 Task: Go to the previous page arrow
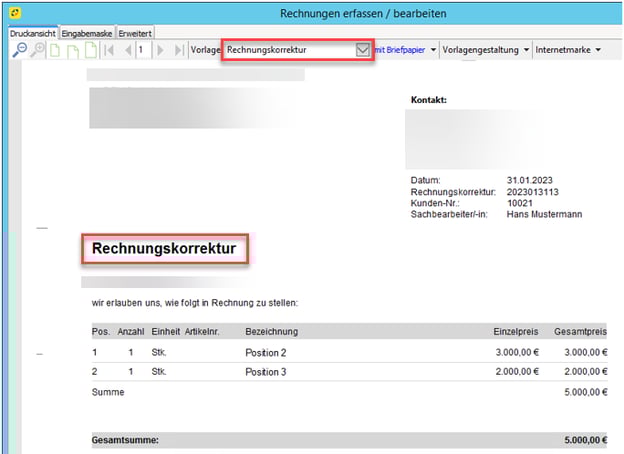(x=127, y=50)
